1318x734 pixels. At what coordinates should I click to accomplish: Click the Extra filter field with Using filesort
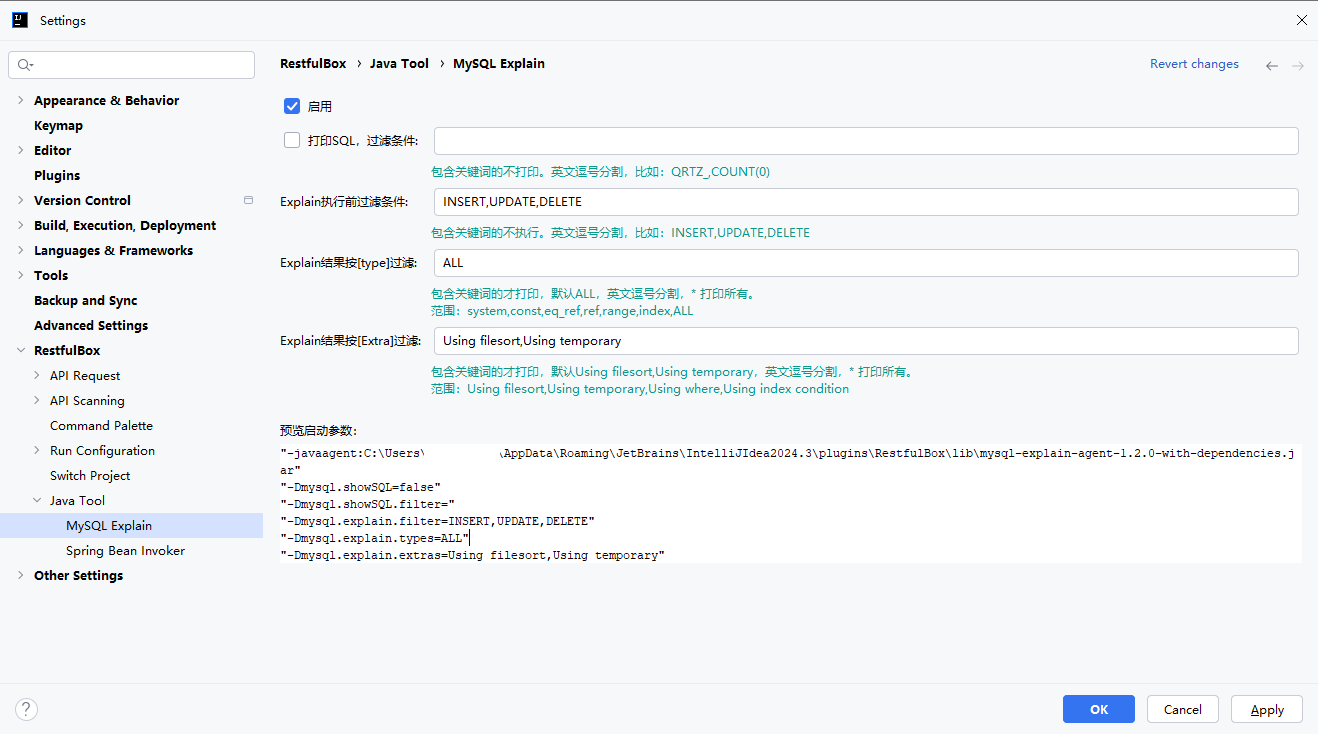[866, 341]
